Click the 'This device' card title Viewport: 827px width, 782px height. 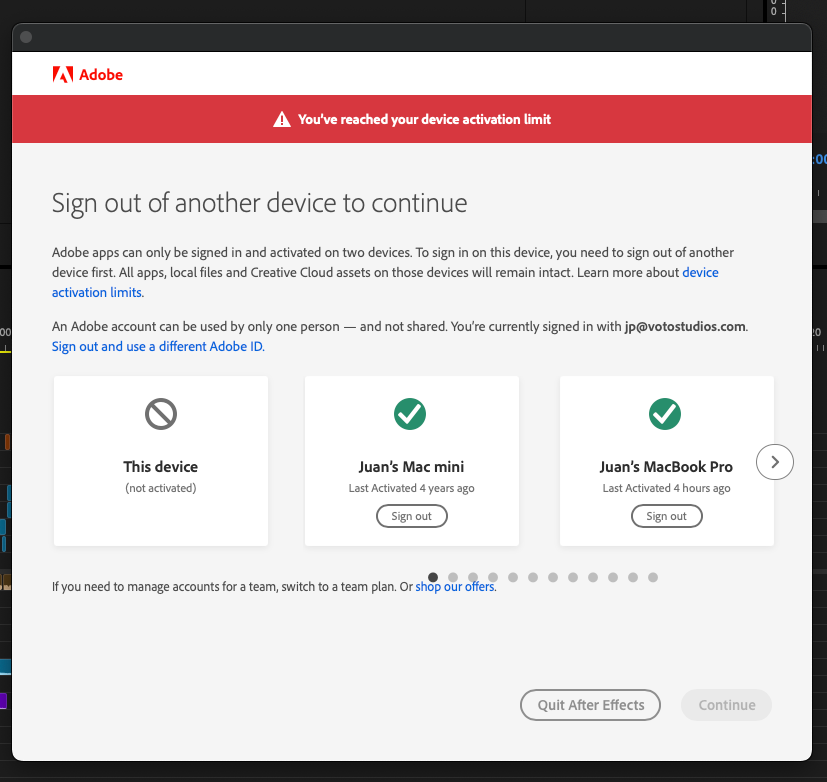pyautogui.click(x=161, y=467)
